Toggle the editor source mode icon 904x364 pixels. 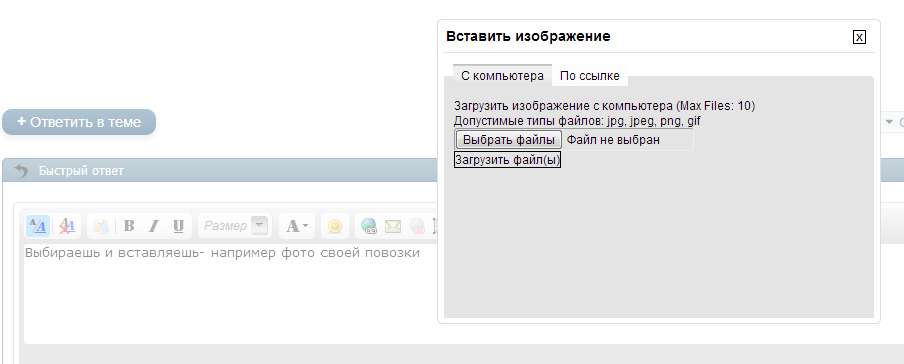tap(37, 226)
